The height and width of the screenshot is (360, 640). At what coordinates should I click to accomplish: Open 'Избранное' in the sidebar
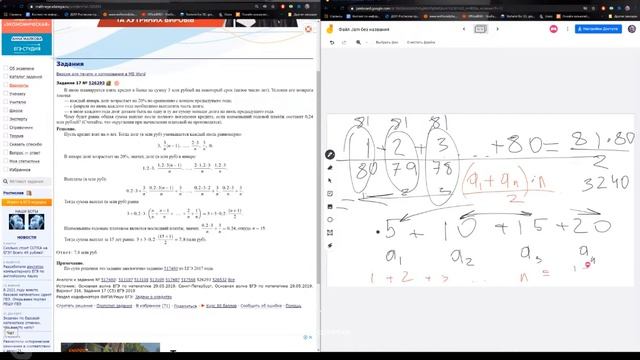pyautogui.click(x=20, y=169)
